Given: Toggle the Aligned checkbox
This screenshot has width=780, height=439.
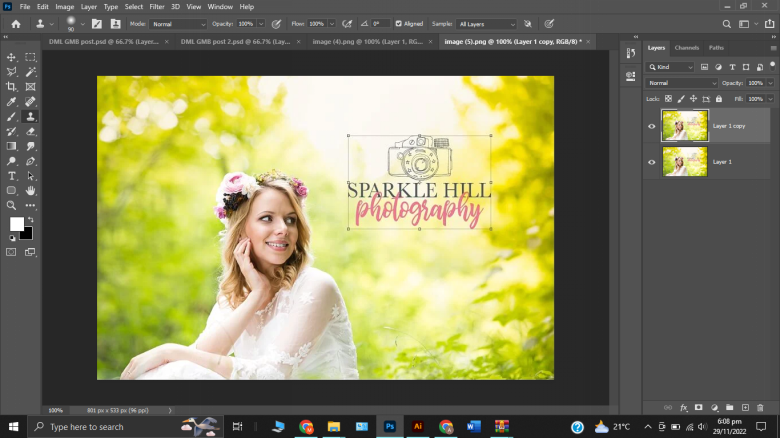Looking at the screenshot, I should click(x=398, y=24).
